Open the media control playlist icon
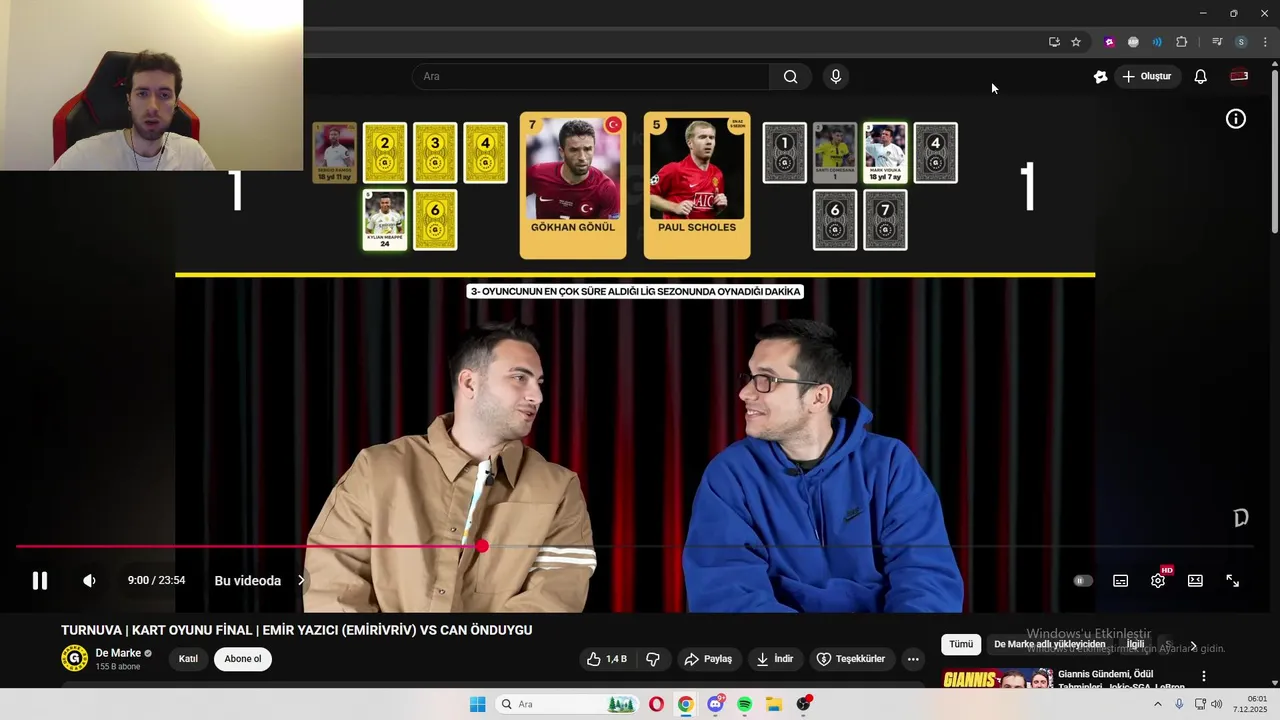1280x720 pixels. 1217,42
